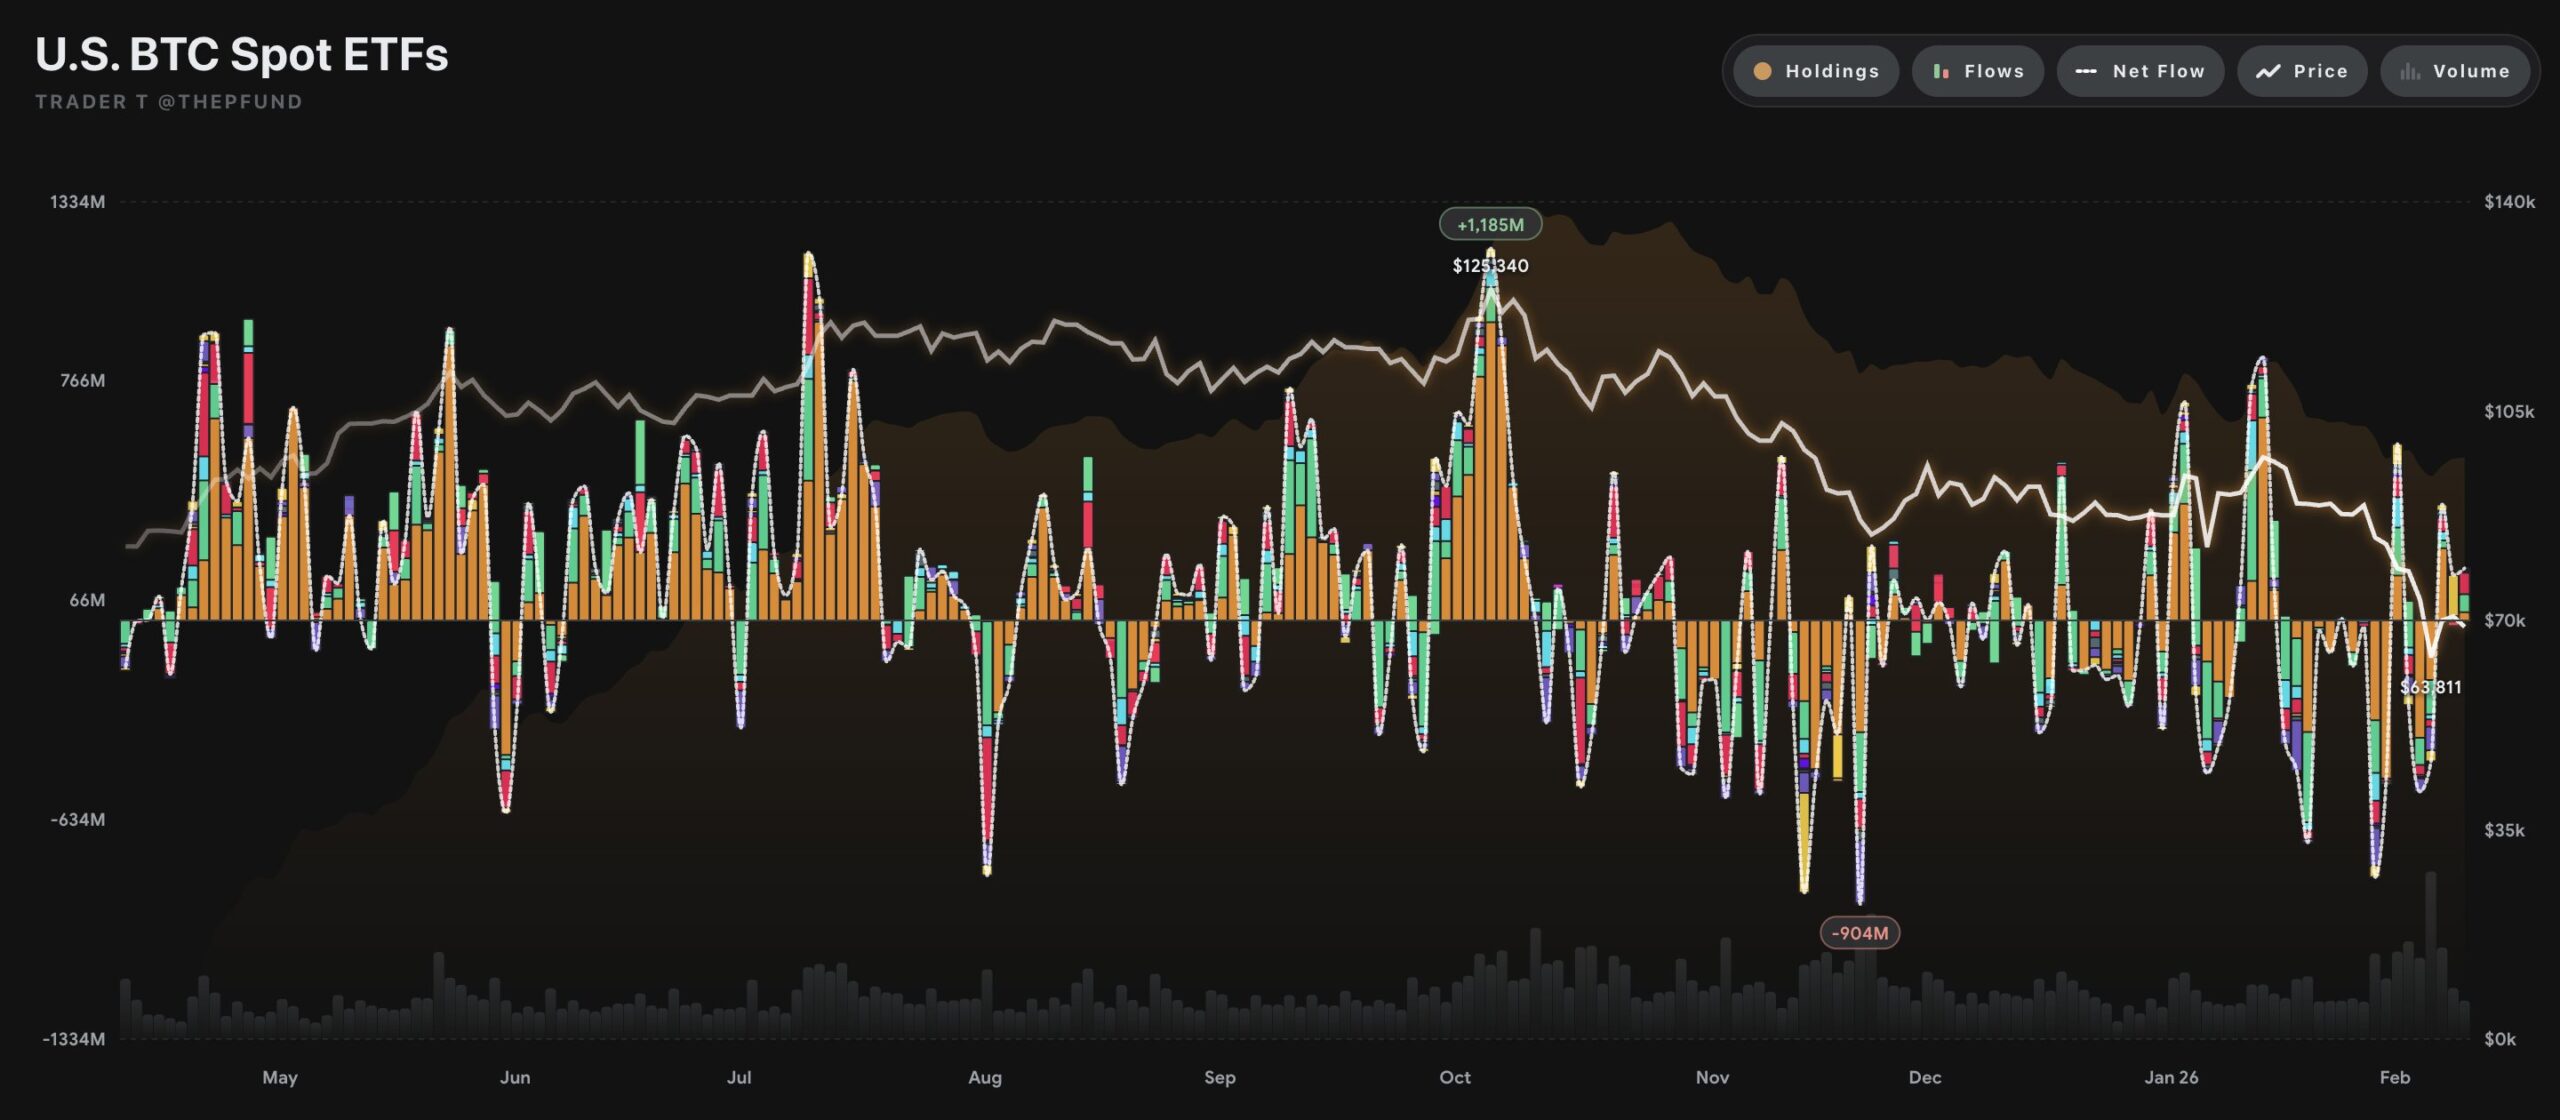Click the Volume bars icon
The width and height of the screenshot is (2560, 1120).
pyautogui.click(x=2410, y=71)
